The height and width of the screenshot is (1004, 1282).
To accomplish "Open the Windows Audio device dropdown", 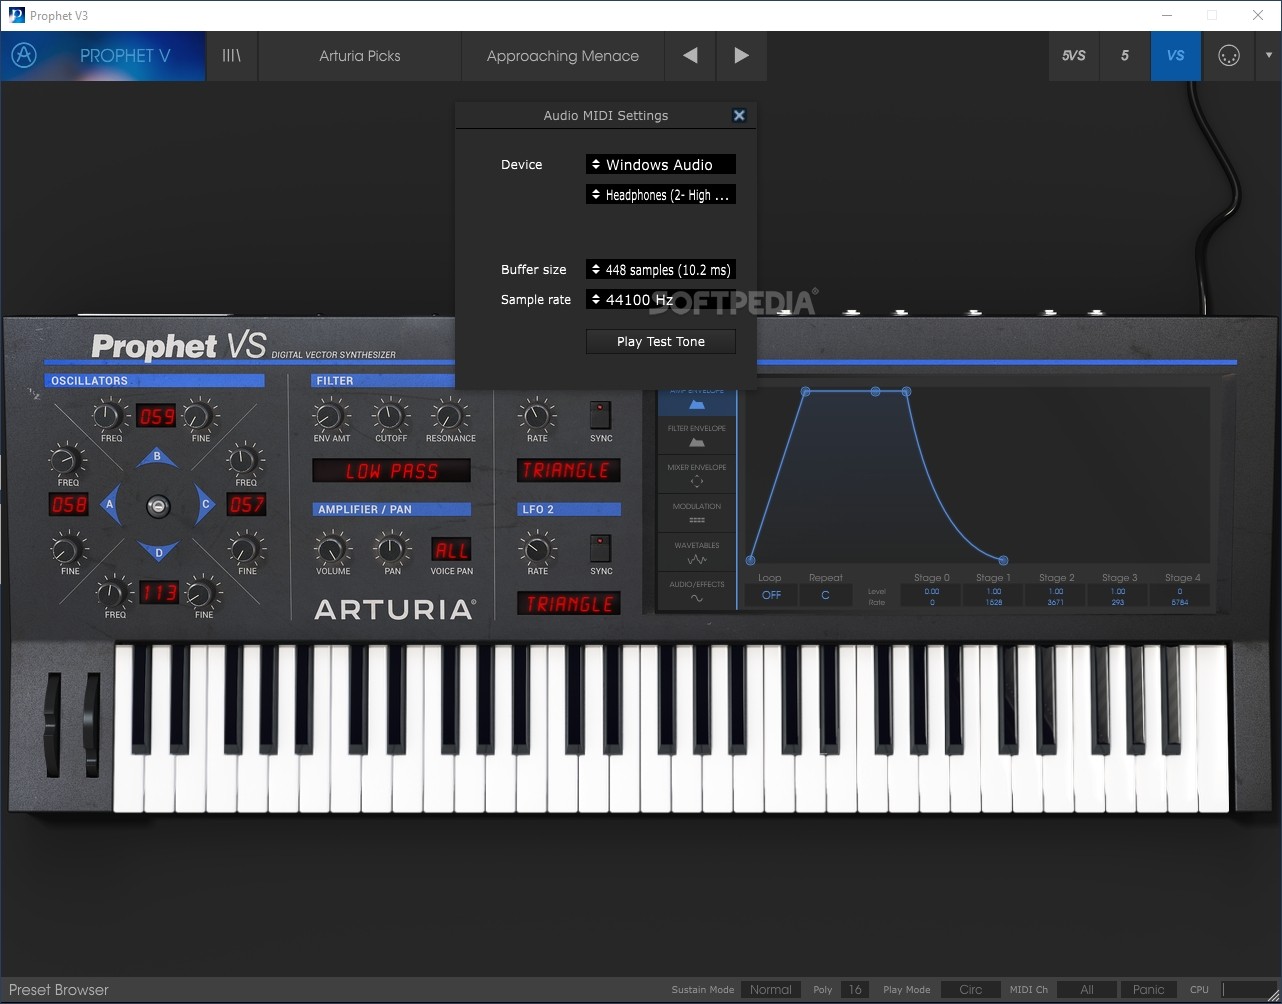I will (661, 165).
